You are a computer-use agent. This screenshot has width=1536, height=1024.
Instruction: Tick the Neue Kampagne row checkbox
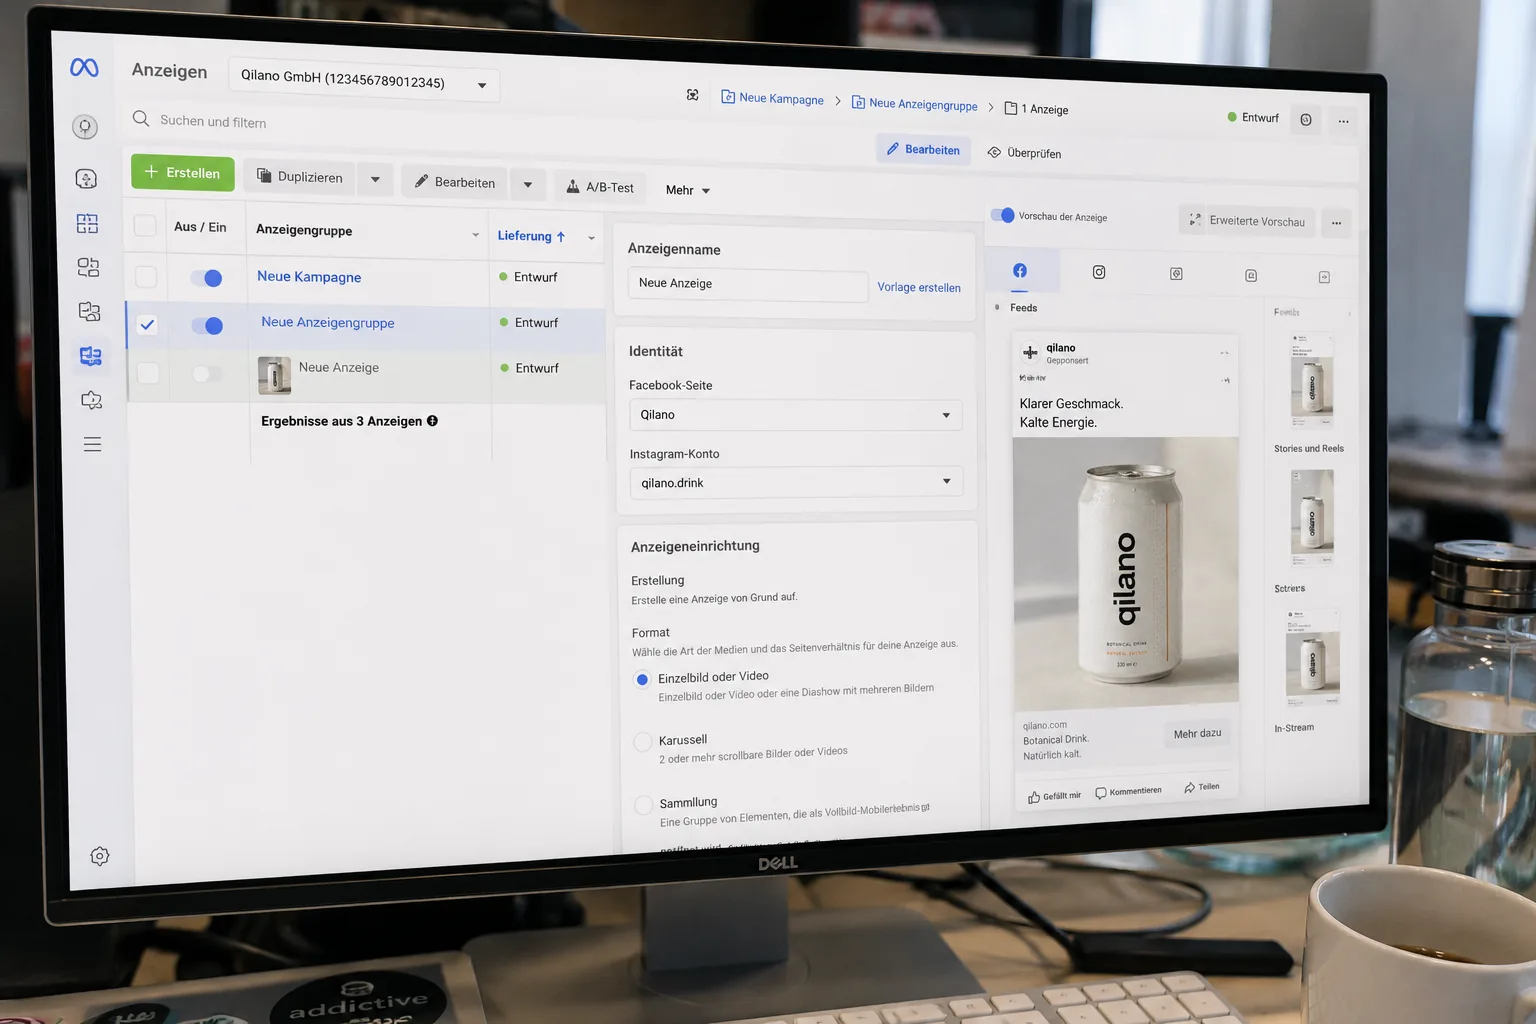[146, 276]
